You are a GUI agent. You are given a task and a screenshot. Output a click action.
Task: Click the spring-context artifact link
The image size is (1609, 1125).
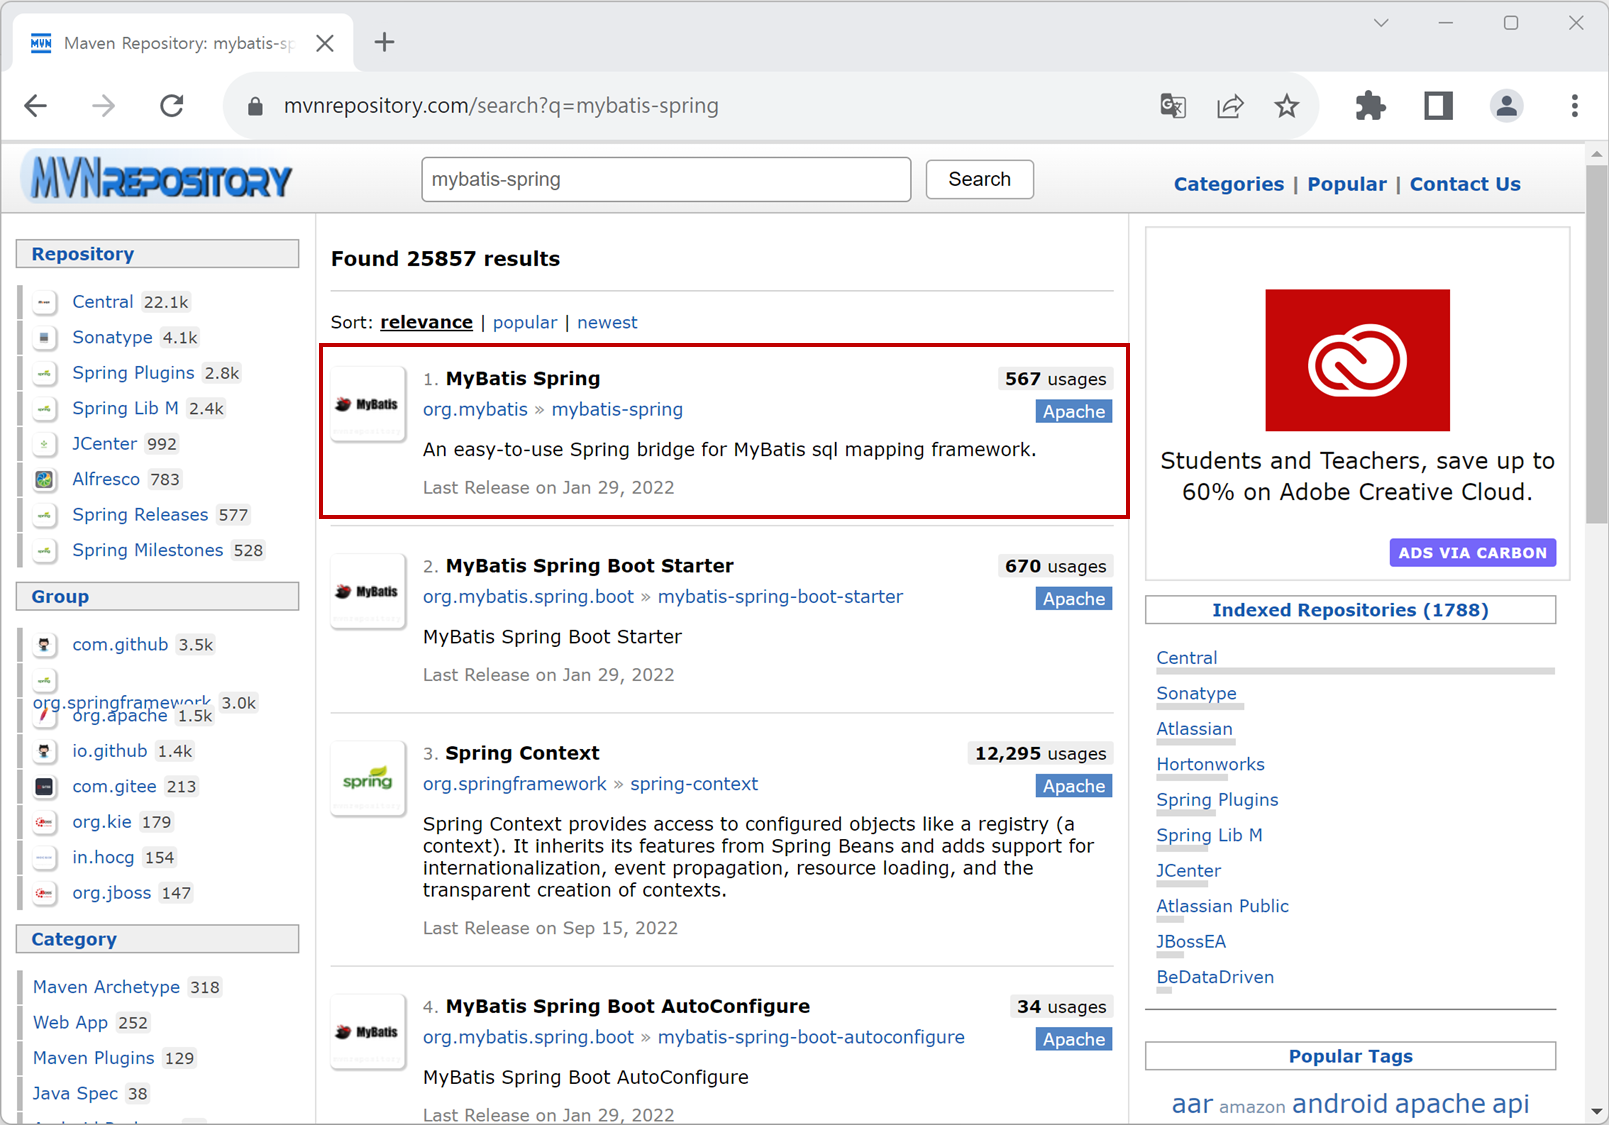[694, 784]
